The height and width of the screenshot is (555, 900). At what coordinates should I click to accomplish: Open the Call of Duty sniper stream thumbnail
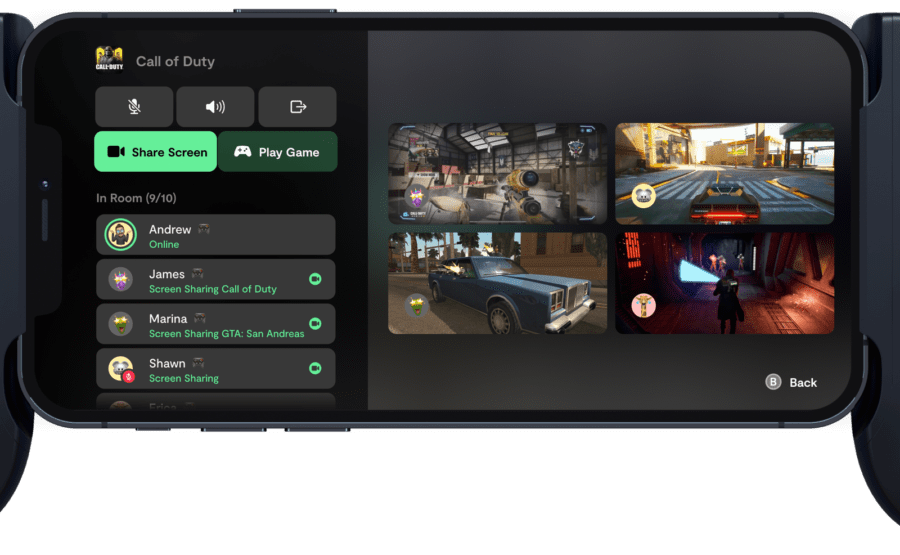coord(498,173)
